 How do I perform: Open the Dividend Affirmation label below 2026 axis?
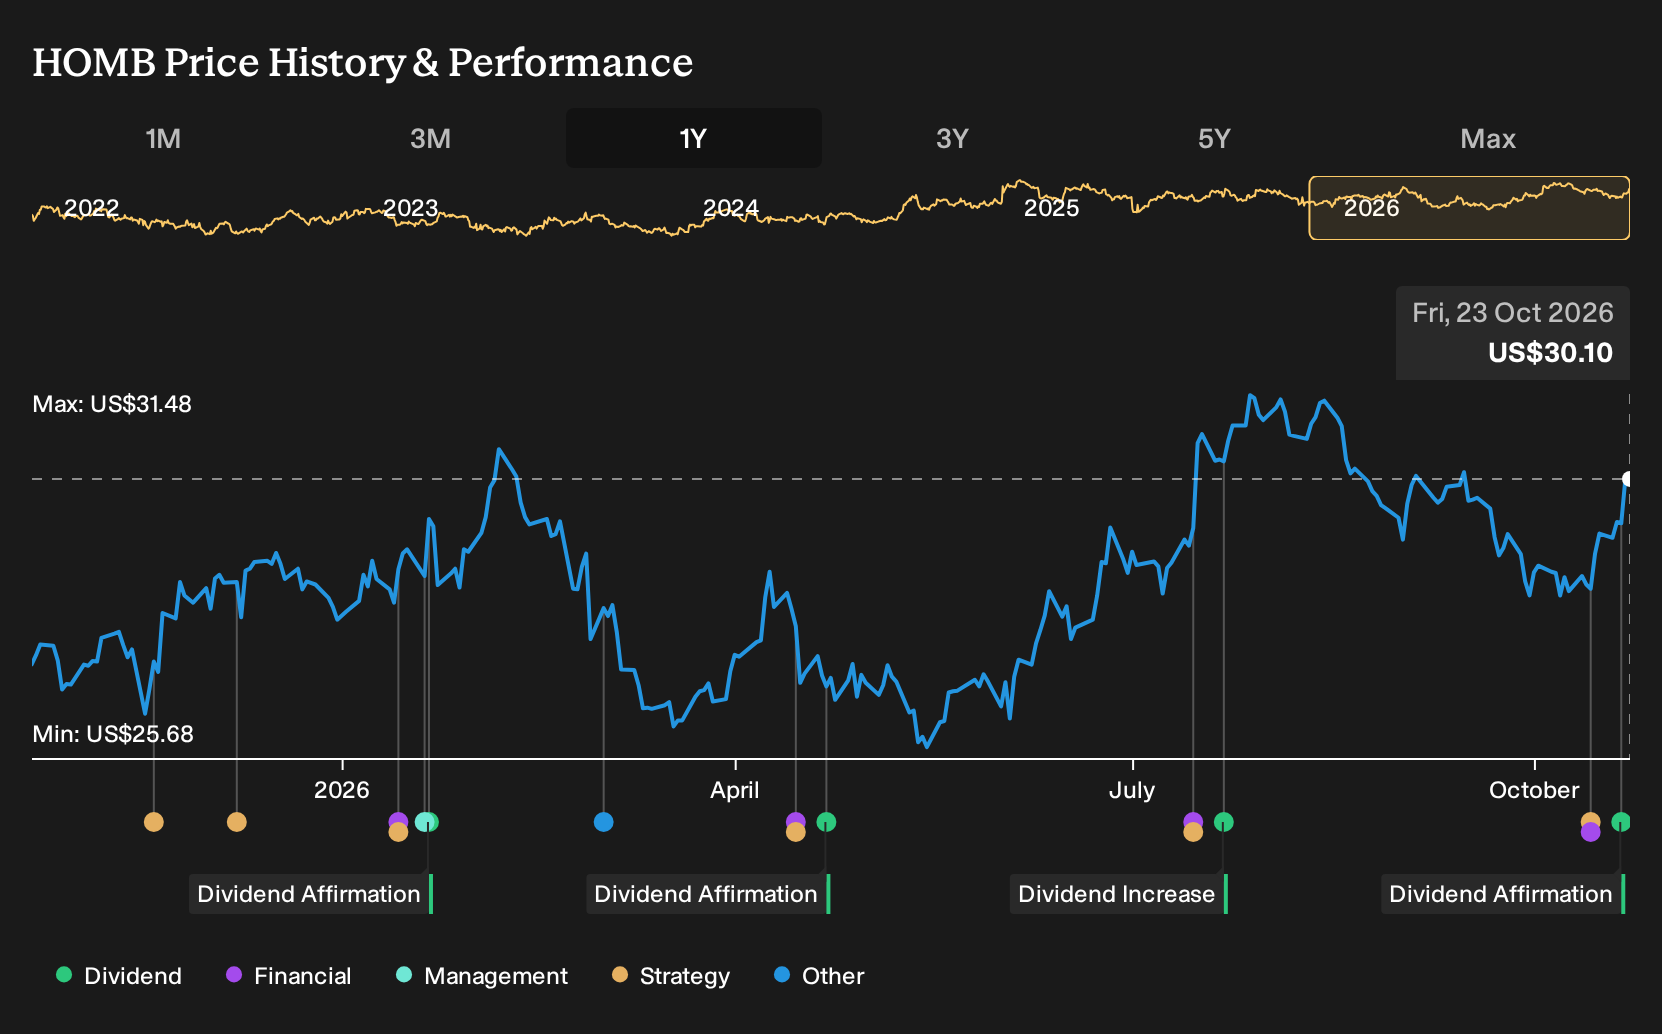[311, 894]
